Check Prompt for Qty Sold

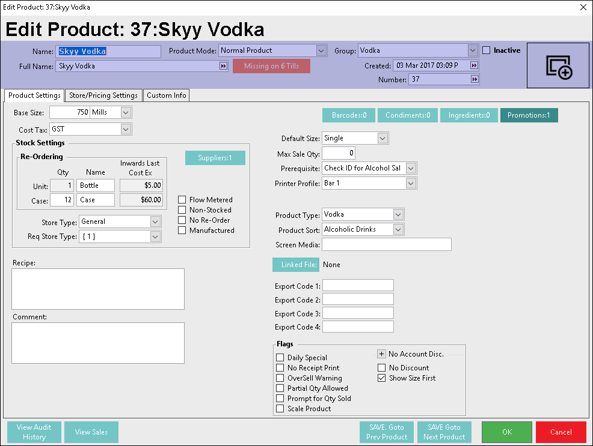pyautogui.click(x=280, y=398)
